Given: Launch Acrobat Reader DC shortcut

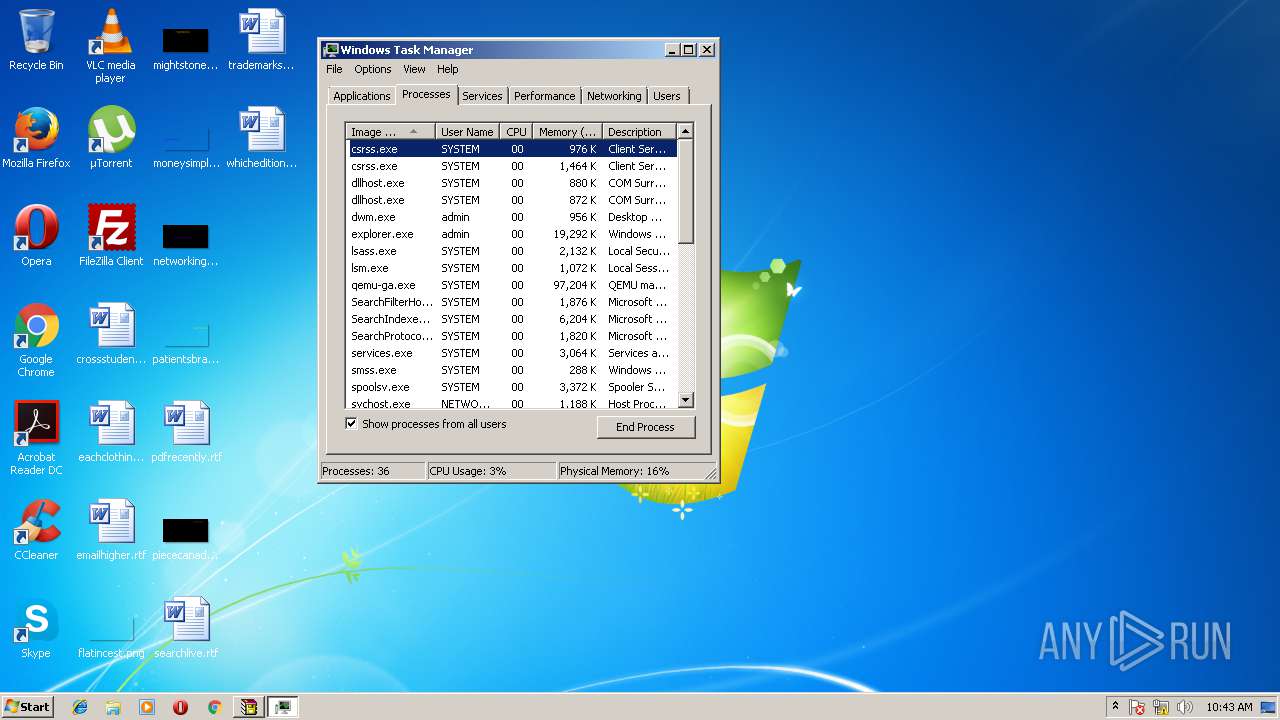Looking at the screenshot, I should point(36,438).
